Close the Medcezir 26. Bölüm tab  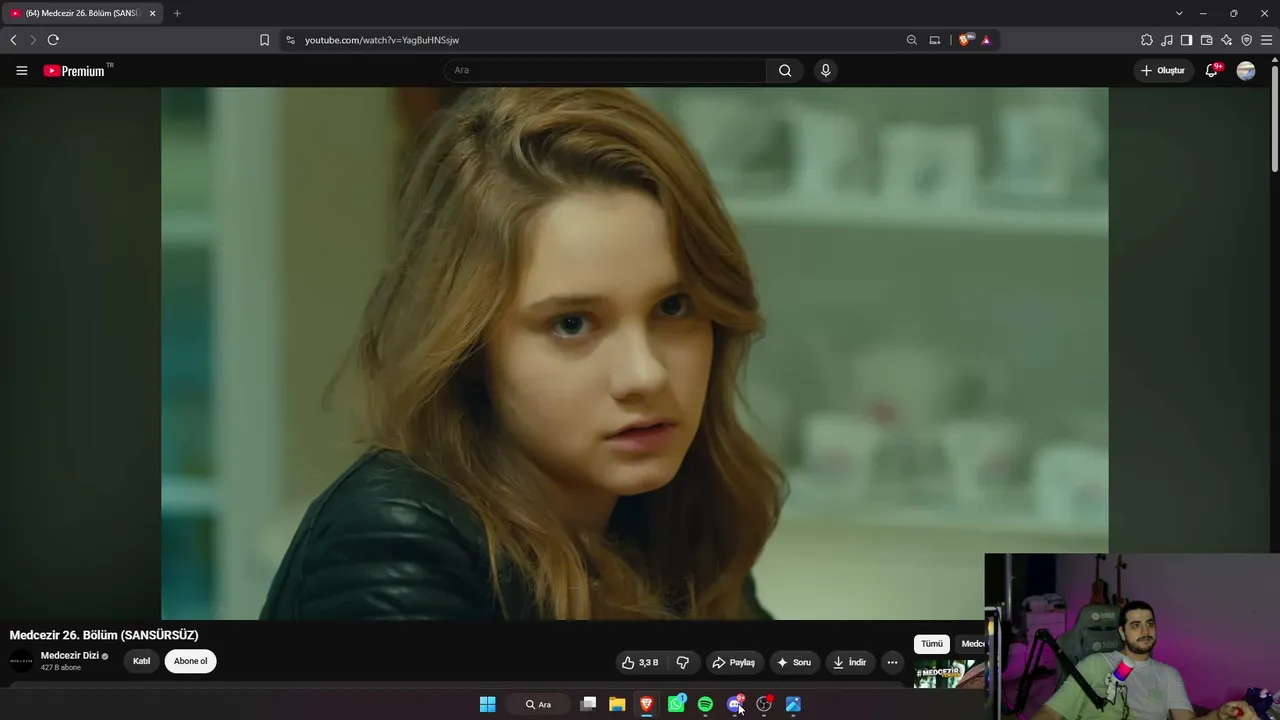coord(152,13)
